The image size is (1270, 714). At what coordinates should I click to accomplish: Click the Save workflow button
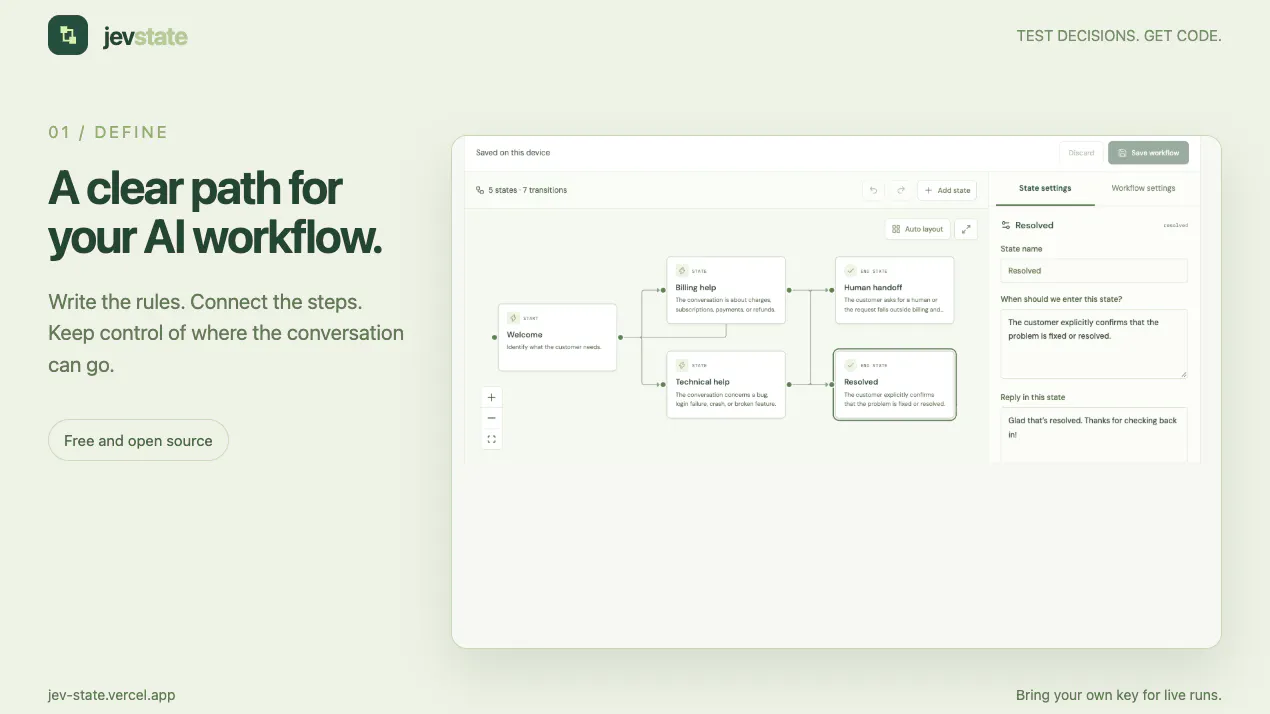[x=1148, y=153]
